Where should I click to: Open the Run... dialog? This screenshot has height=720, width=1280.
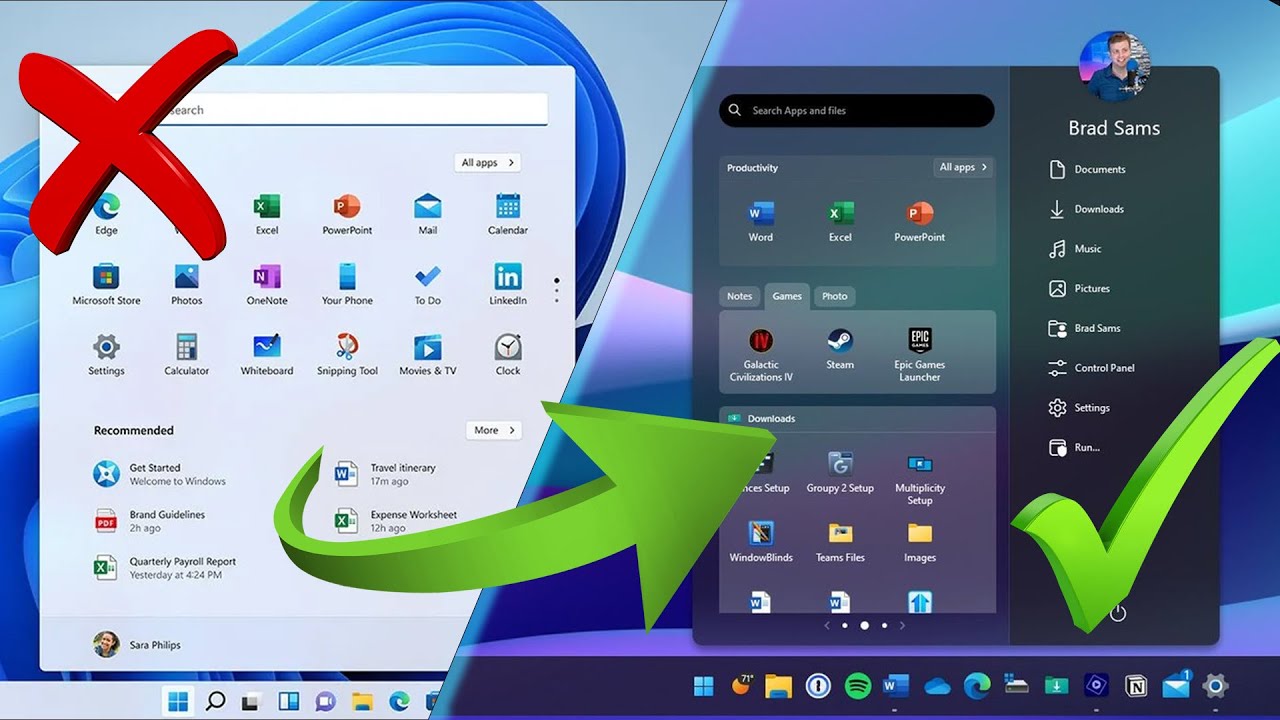coord(1074,448)
